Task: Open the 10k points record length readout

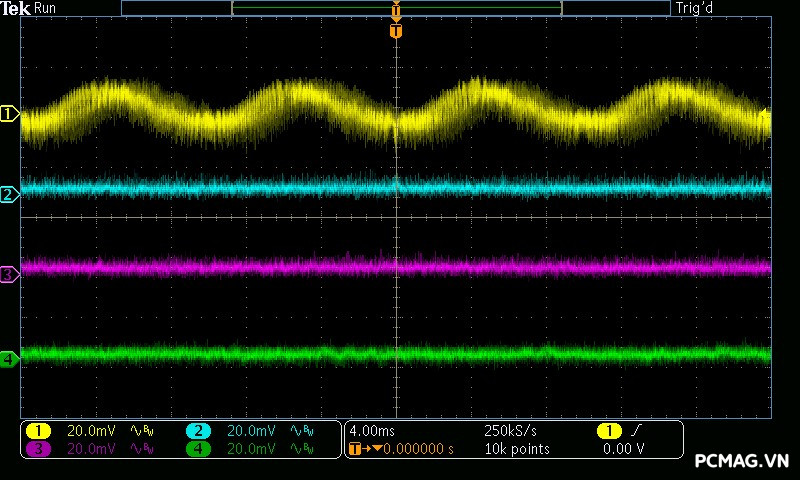Action: coord(516,449)
